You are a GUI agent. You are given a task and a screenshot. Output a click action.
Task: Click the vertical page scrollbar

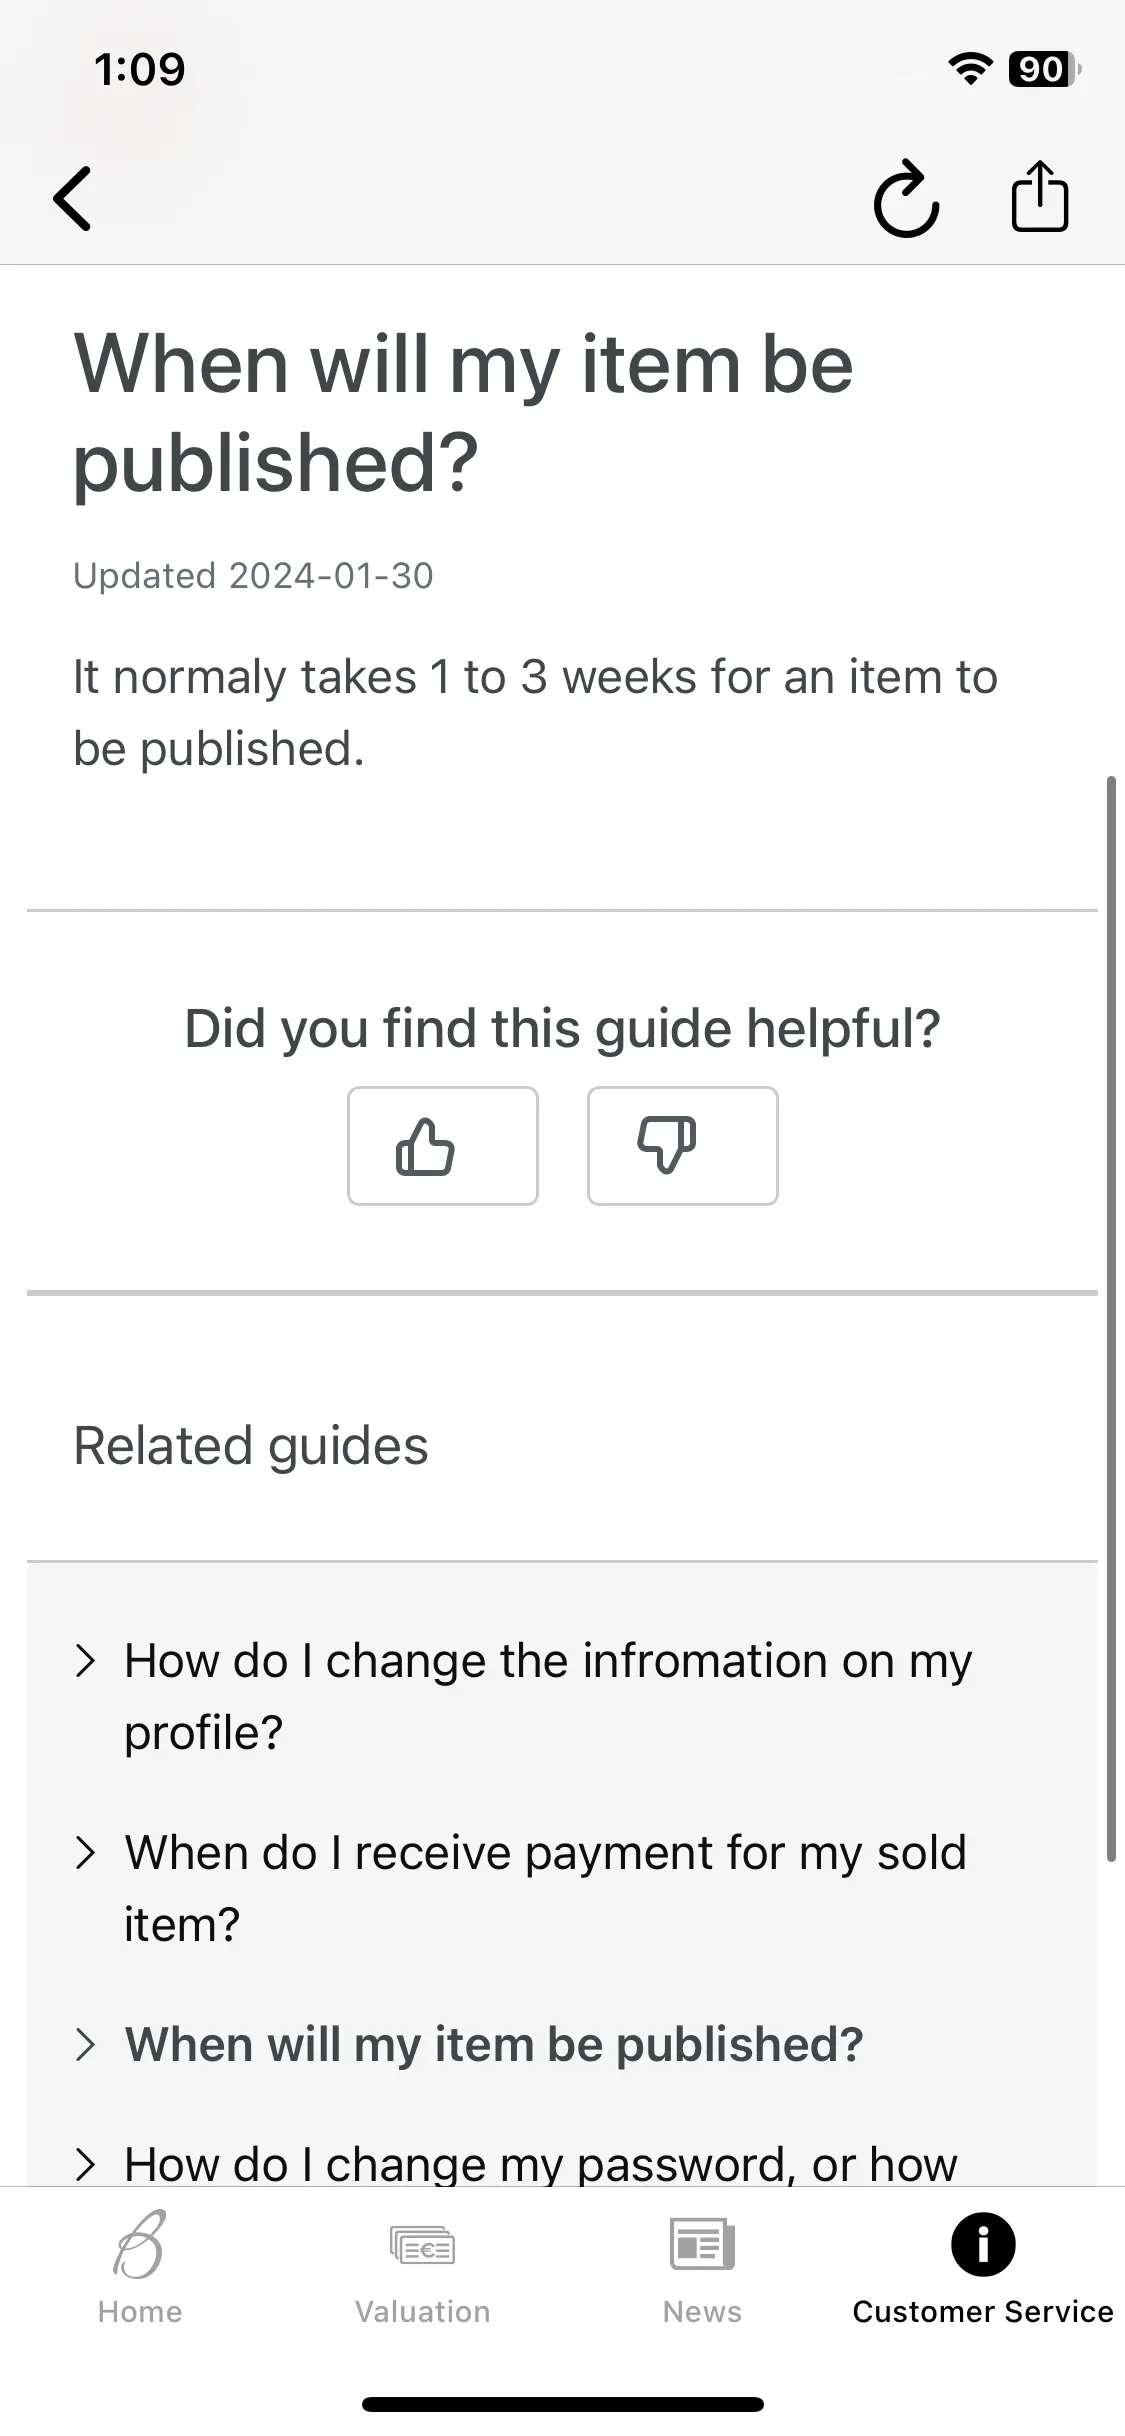[x=1111, y=1318]
